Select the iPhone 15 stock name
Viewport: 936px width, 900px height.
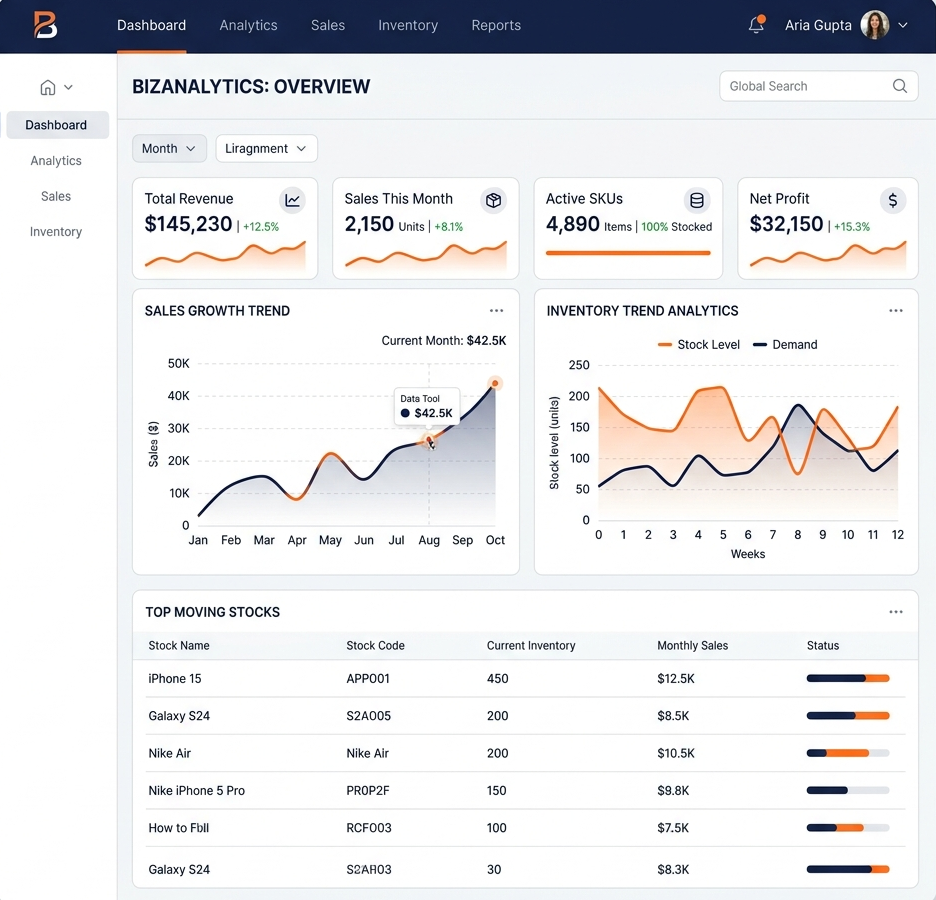(175, 679)
